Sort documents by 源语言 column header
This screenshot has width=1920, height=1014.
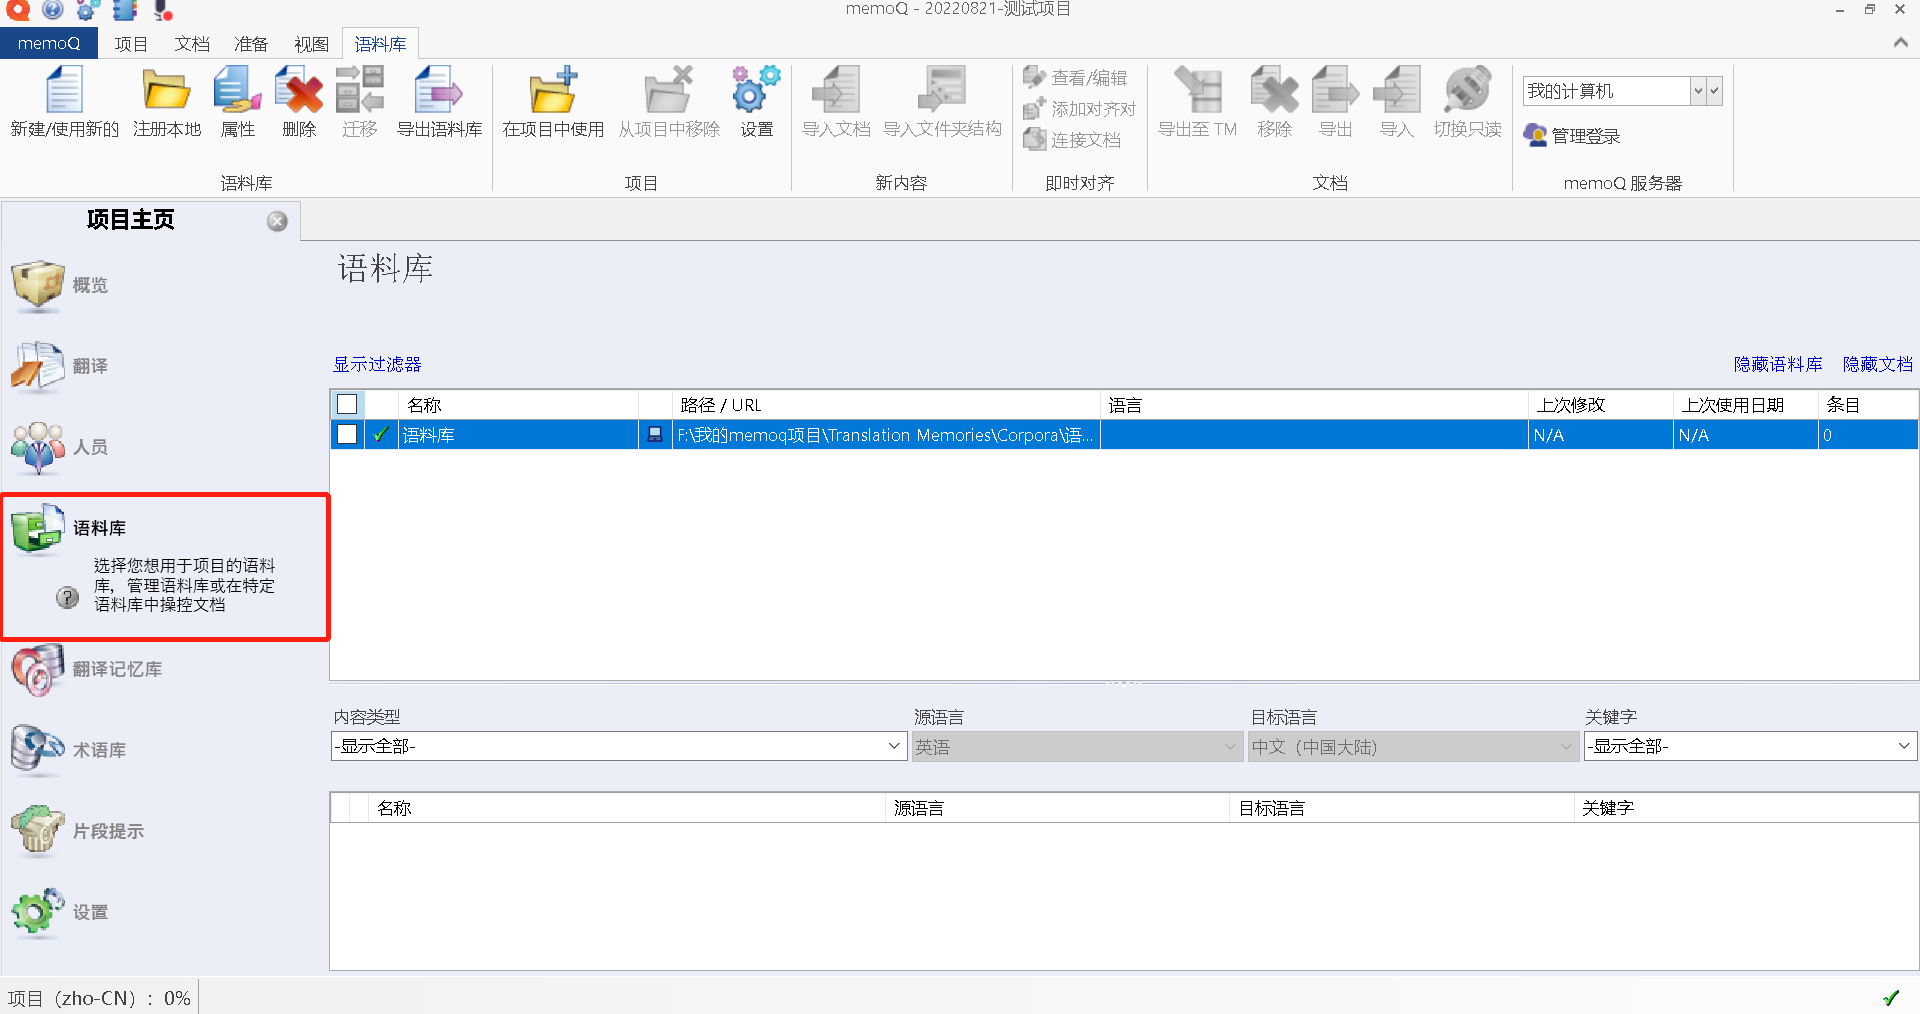[1057, 808]
